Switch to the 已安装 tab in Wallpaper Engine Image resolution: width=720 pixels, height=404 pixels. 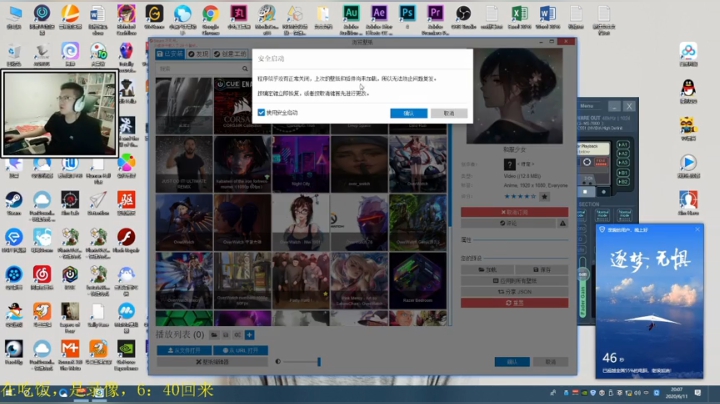point(170,54)
